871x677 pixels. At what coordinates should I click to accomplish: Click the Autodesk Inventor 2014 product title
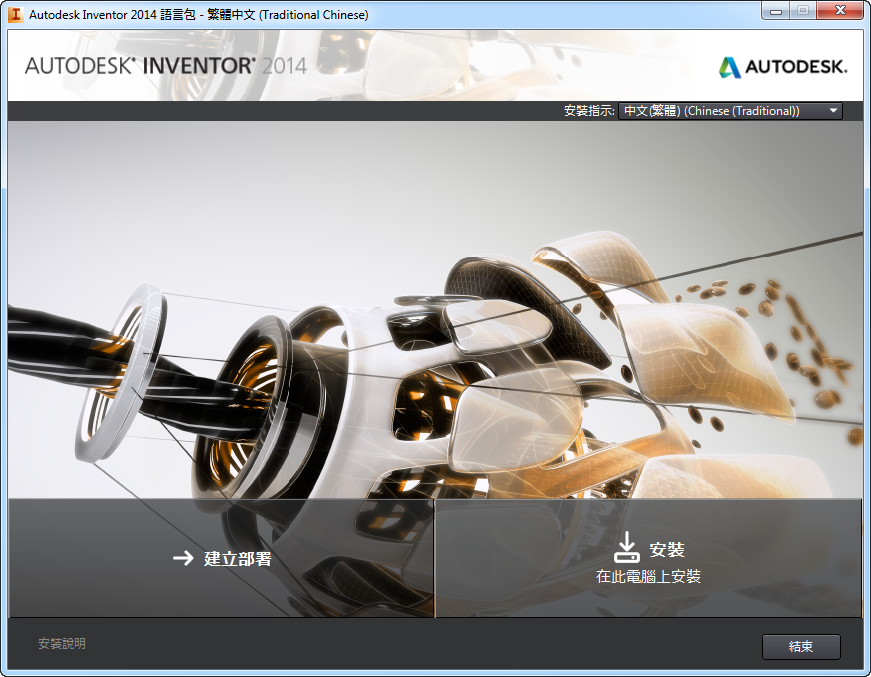coord(166,66)
